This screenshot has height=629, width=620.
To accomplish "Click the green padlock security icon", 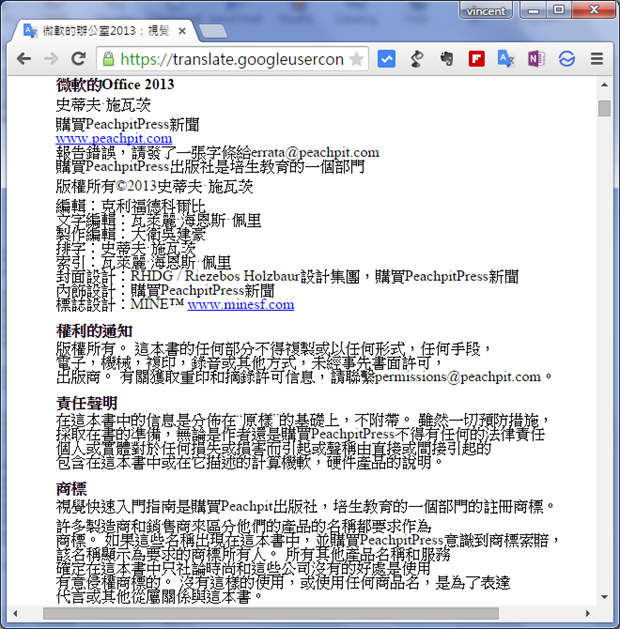I will tap(108, 59).
